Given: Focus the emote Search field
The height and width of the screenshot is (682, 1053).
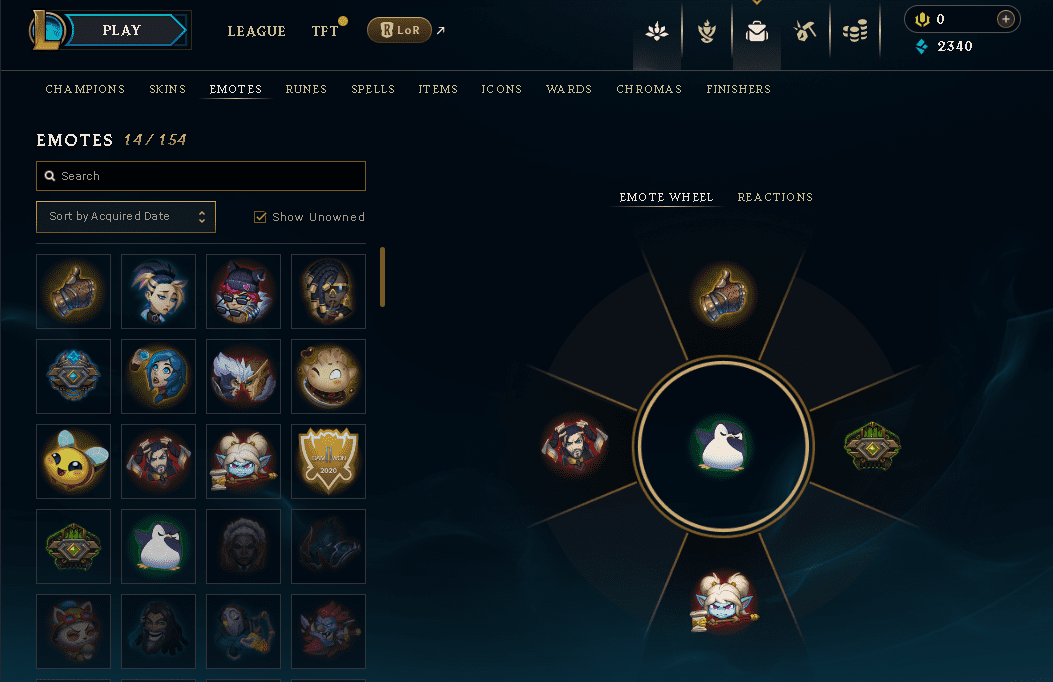Looking at the screenshot, I should click(x=201, y=176).
